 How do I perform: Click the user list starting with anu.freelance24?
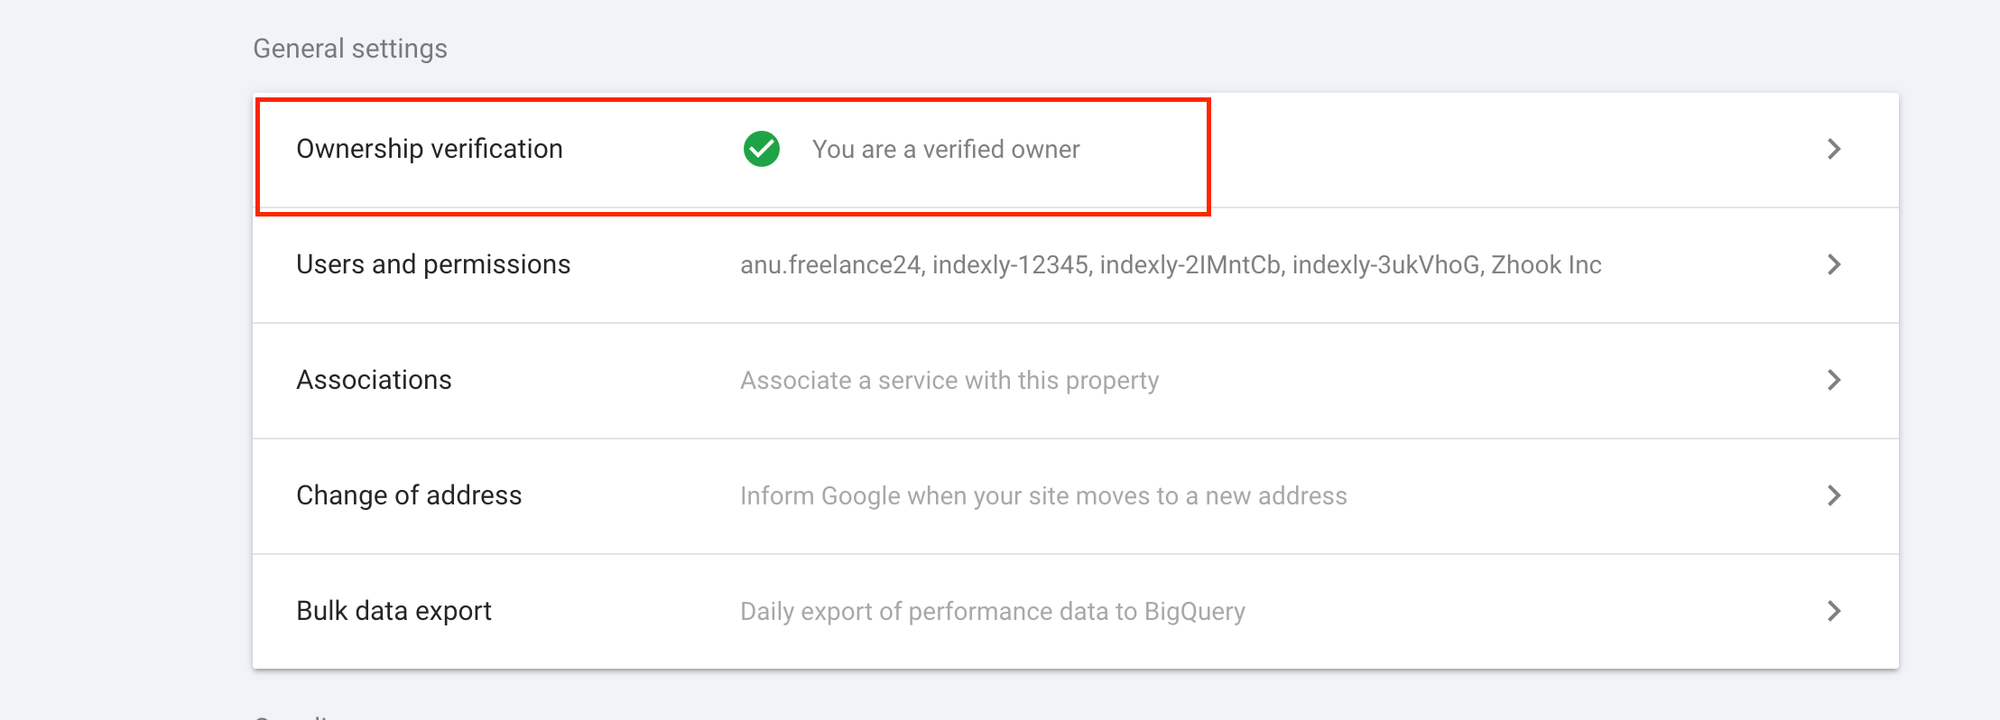(1171, 265)
